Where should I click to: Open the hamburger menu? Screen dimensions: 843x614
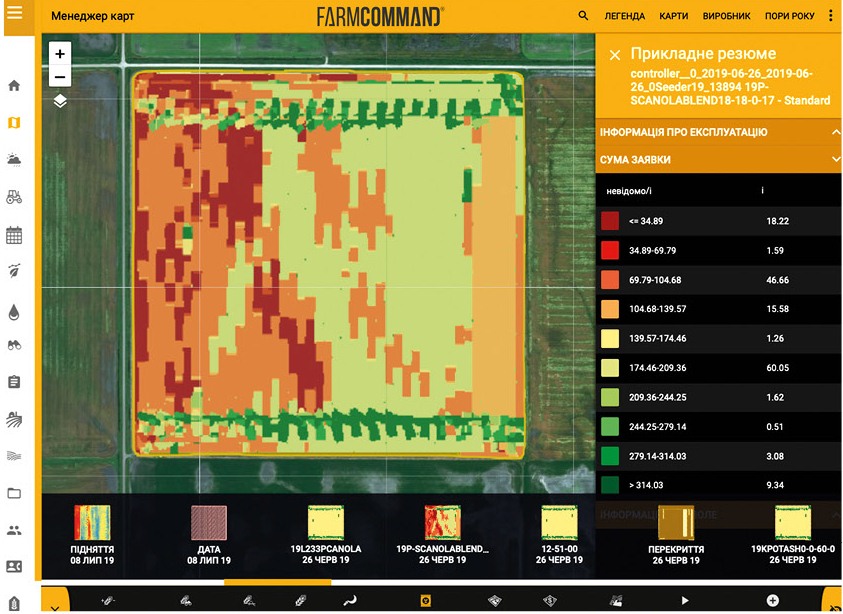[15, 15]
